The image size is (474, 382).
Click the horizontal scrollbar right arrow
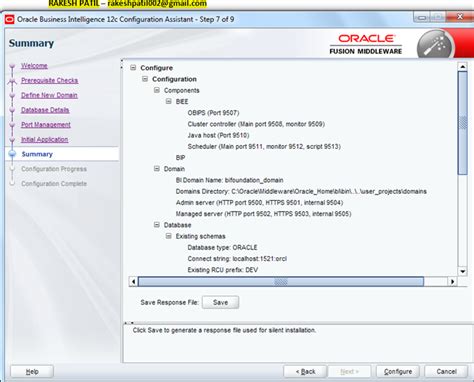point(452,282)
